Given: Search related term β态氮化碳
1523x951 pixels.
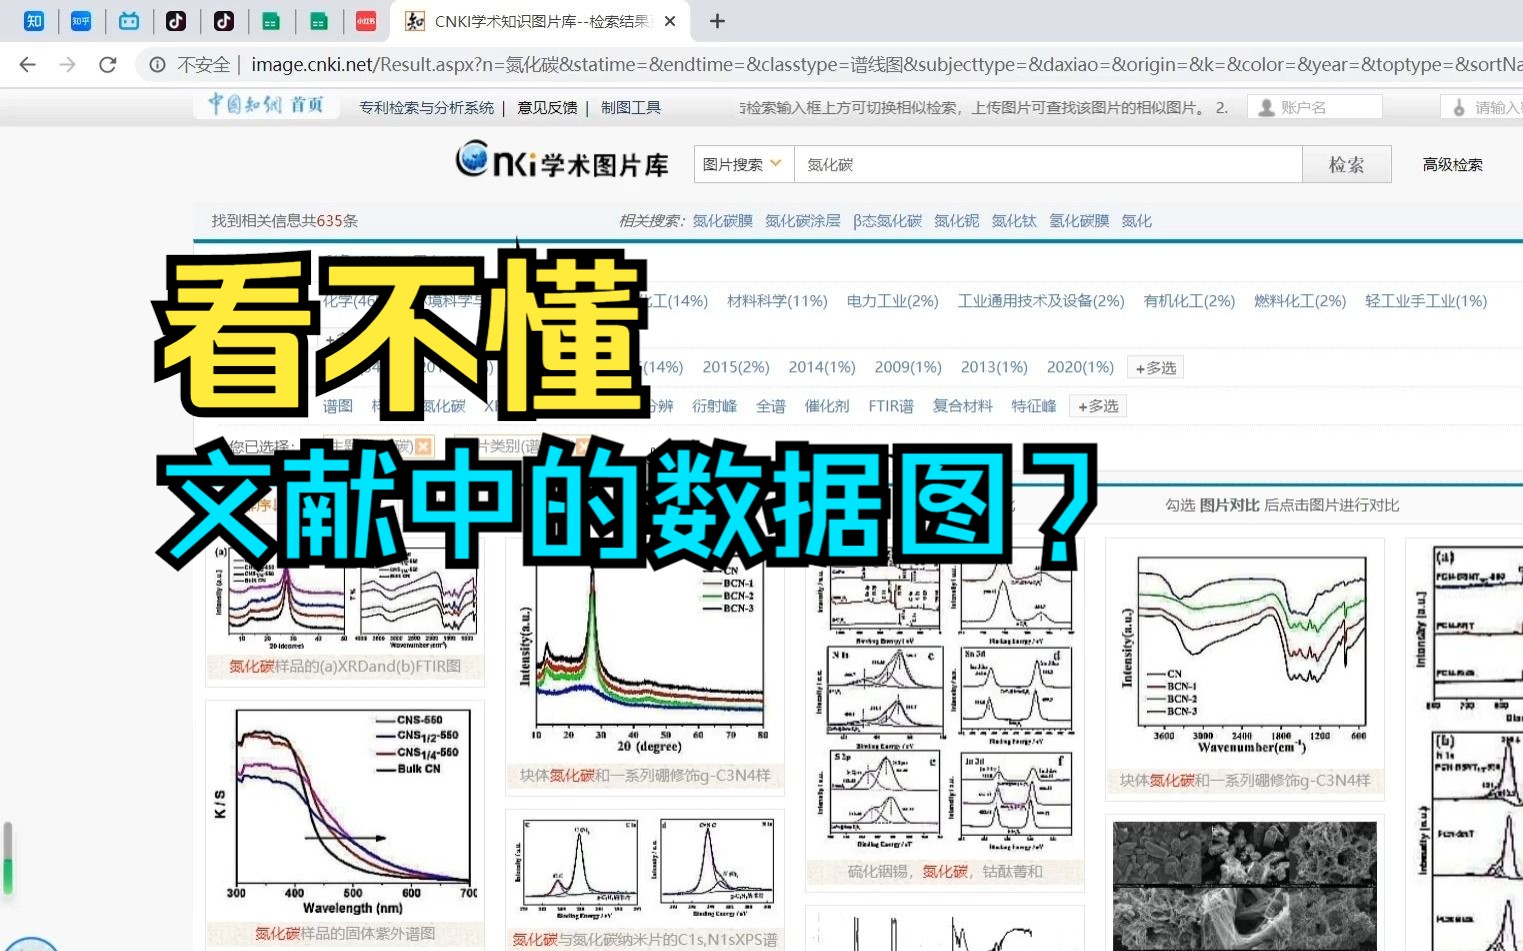Looking at the screenshot, I should pyautogui.click(x=887, y=221).
